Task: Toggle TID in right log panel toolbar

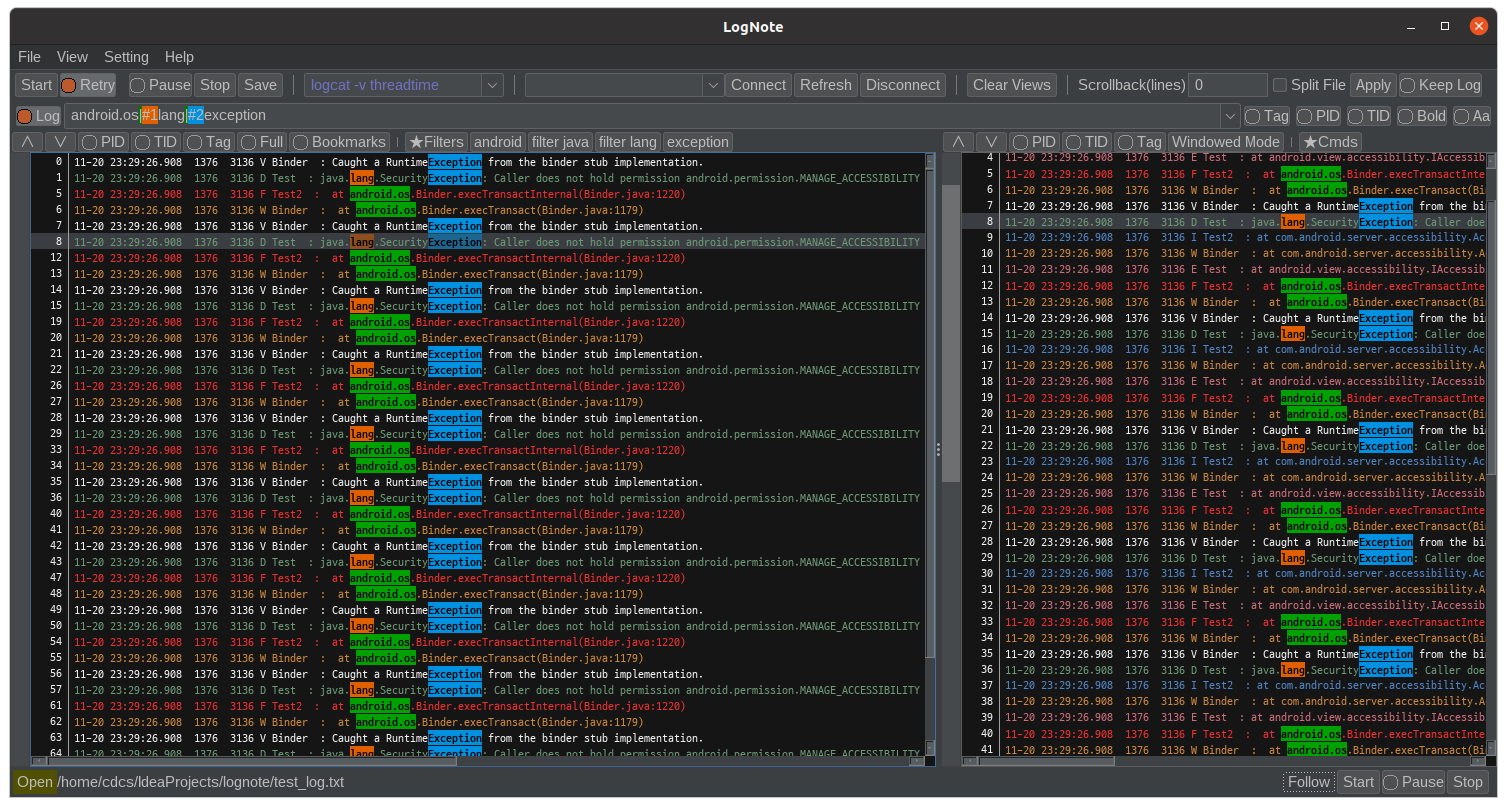Action: (1086, 142)
